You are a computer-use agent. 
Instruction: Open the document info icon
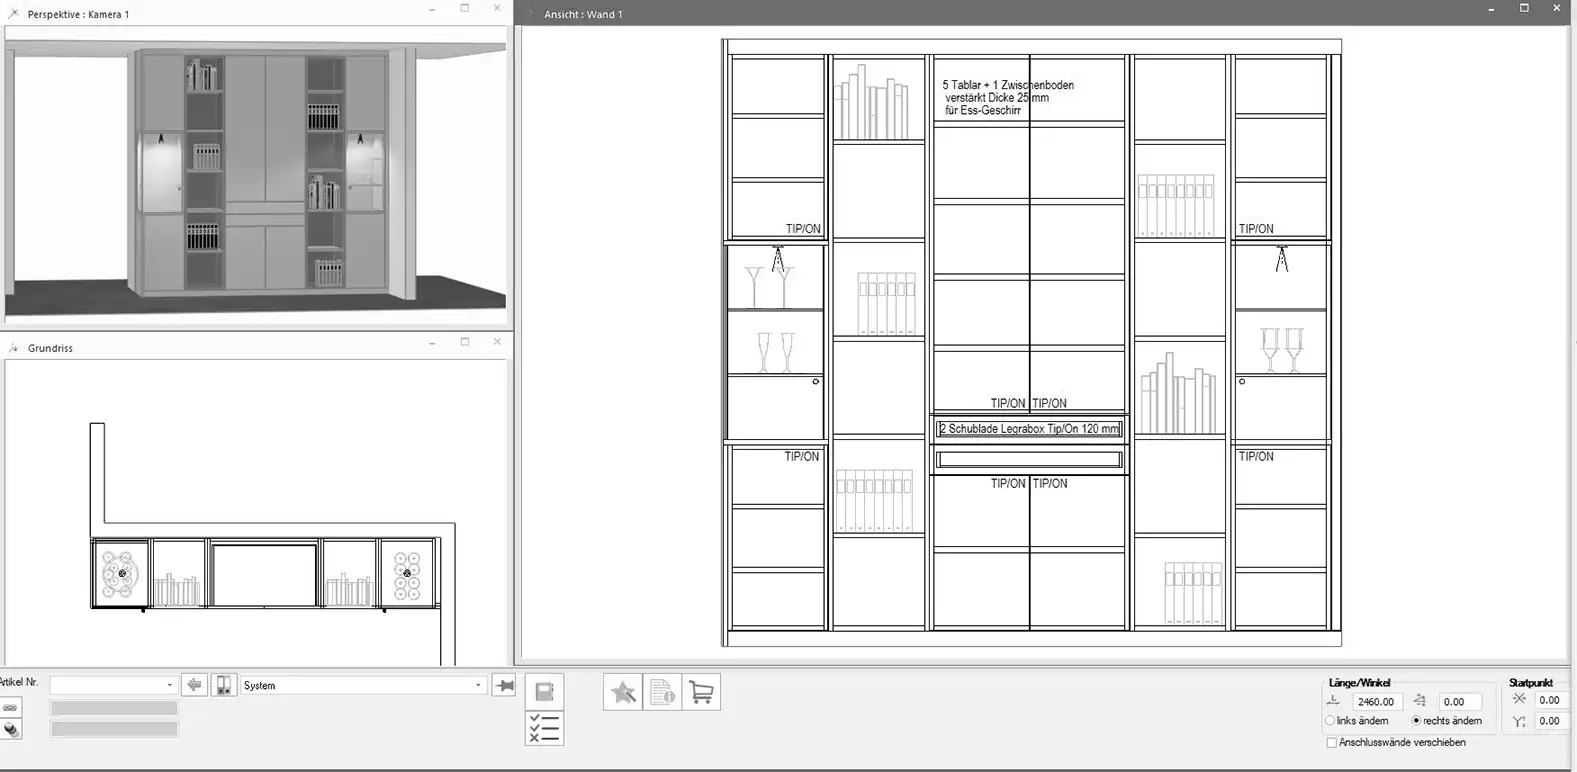(x=662, y=692)
